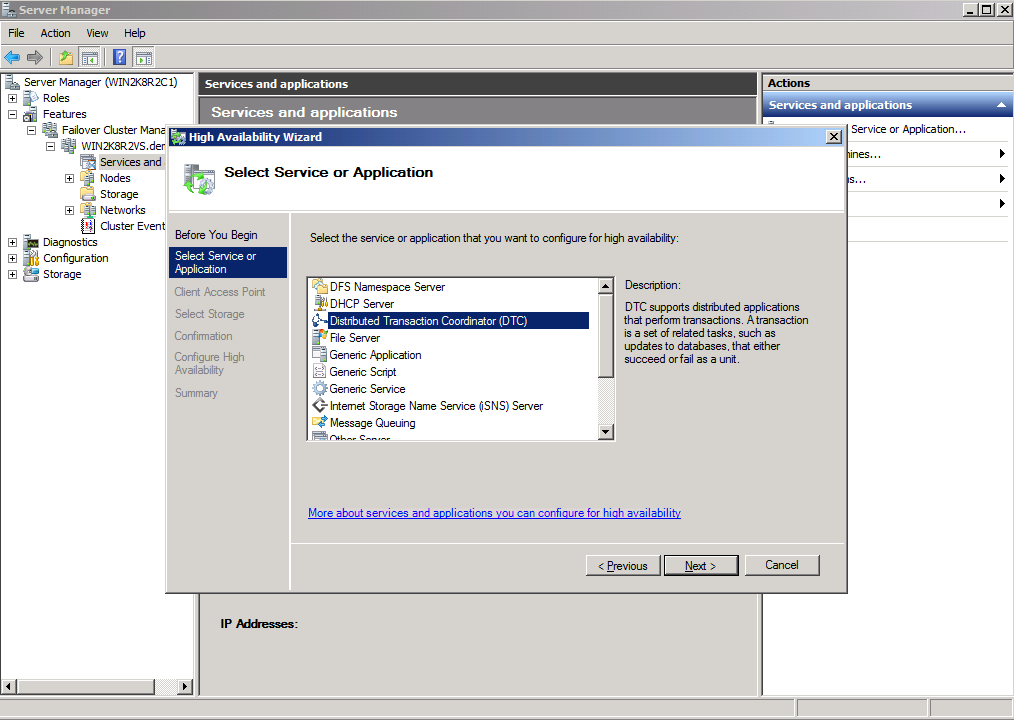Collapse the Failover Cluster Manager node
This screenshot has width=1014, height=720.
31,130
